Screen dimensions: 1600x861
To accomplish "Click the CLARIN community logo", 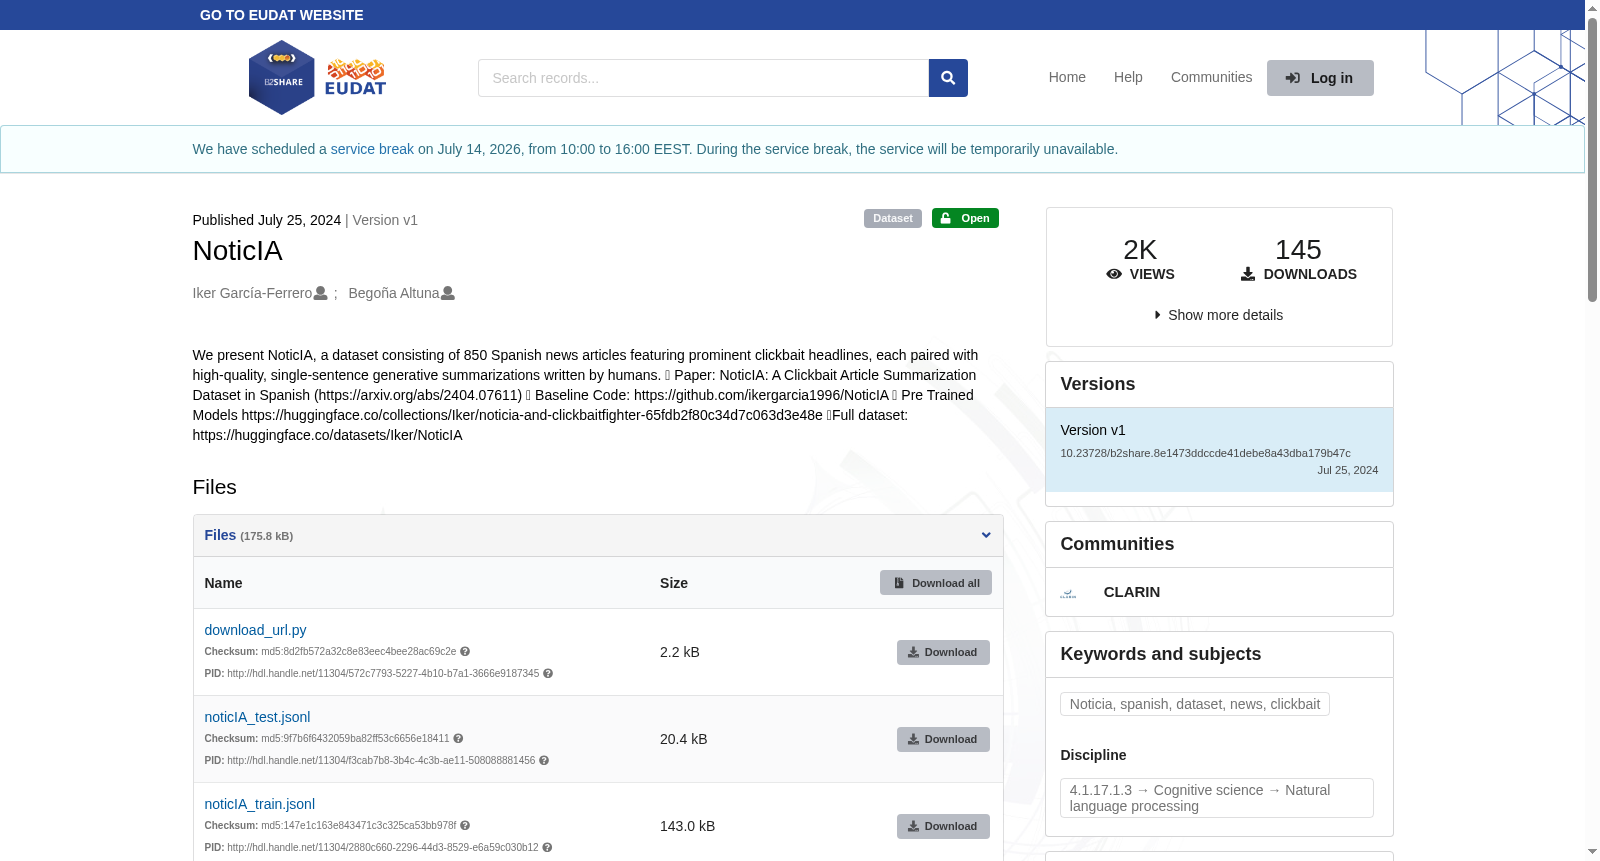I will pyautogui.click(x=1068, y=593).
